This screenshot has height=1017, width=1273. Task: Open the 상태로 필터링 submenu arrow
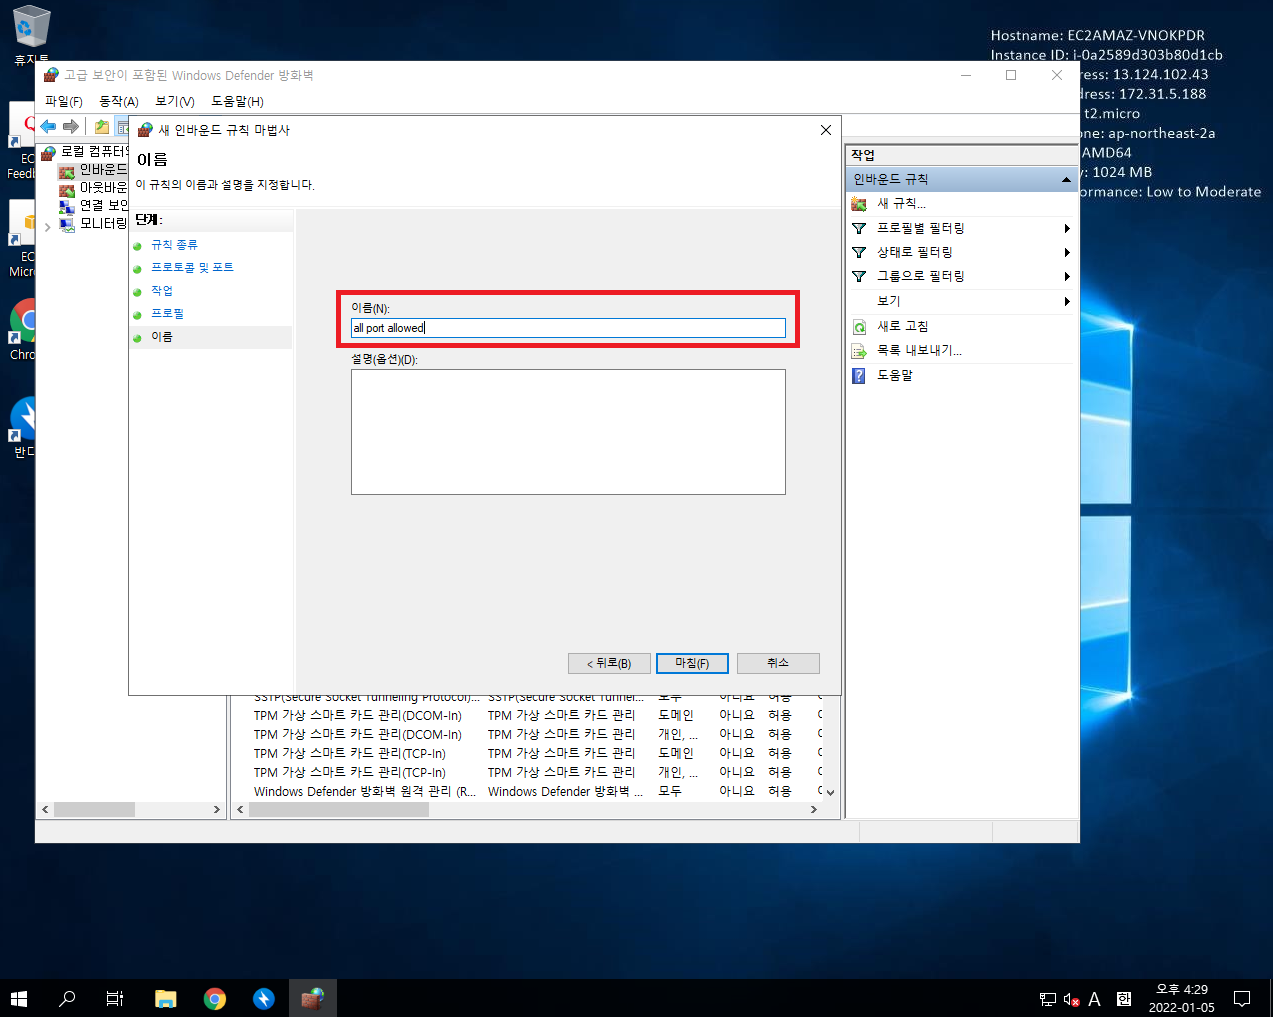point(1067,252)
